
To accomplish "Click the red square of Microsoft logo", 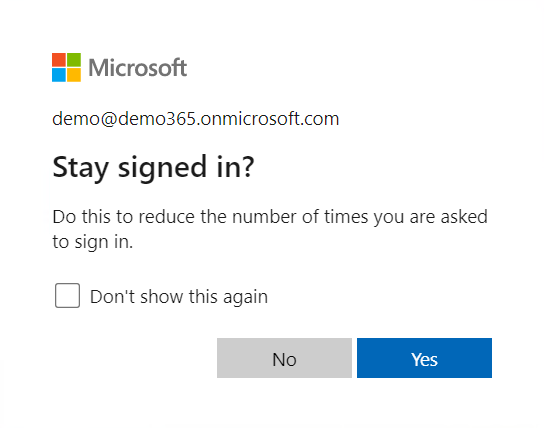I will pos(59,60).
